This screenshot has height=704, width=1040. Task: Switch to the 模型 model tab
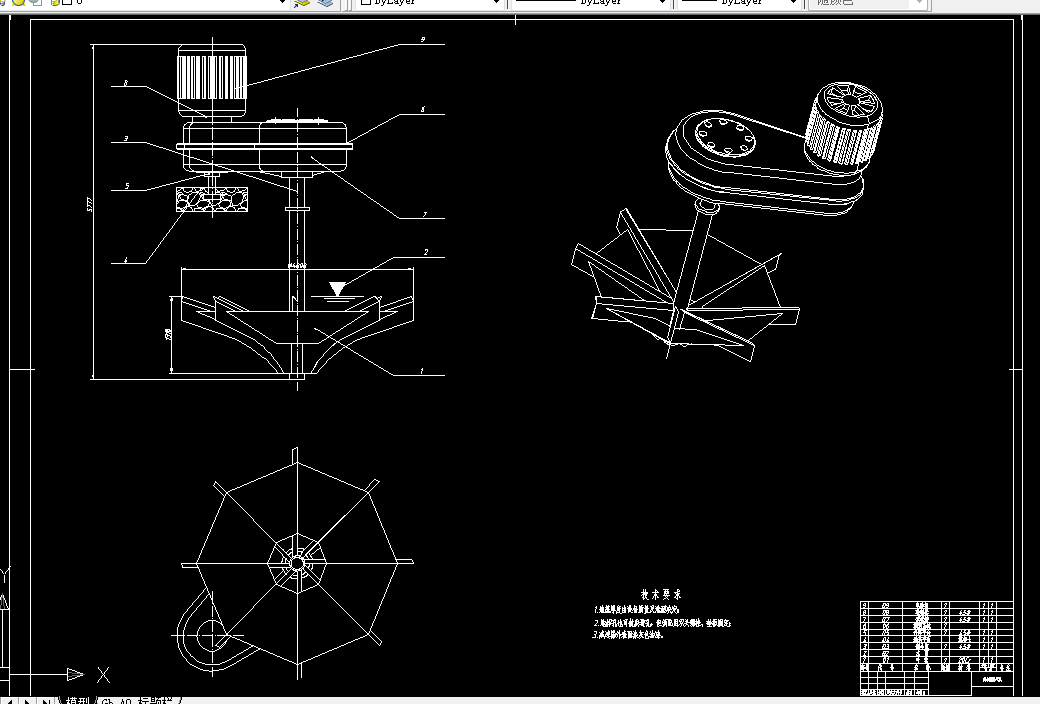[x=78, y=701]
